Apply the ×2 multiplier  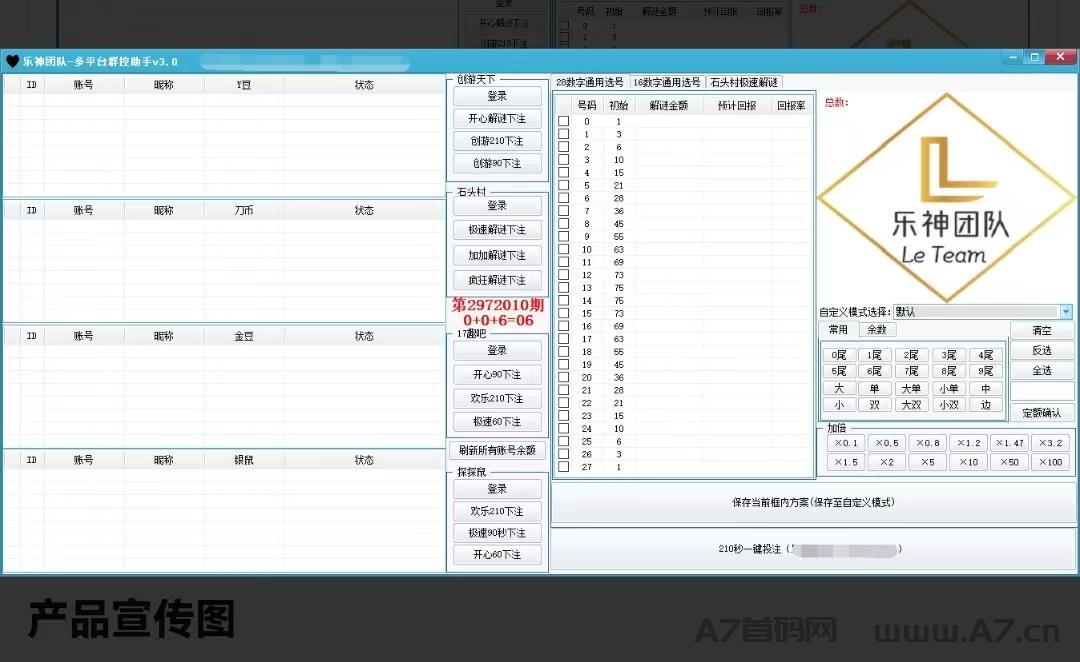[x=886, y=462]
